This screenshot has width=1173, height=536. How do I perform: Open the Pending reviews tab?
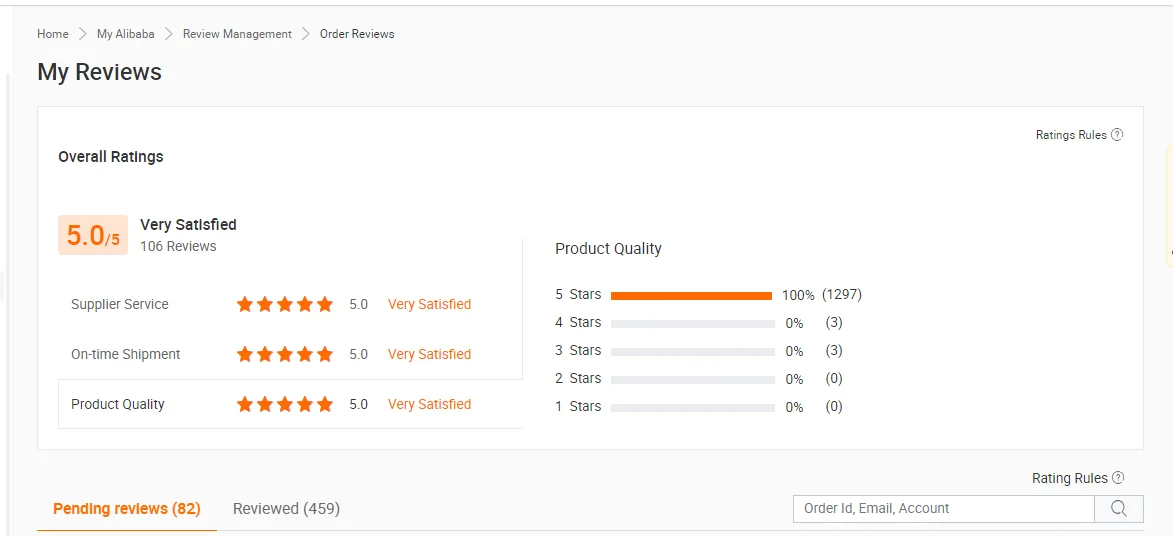point(127,508)
